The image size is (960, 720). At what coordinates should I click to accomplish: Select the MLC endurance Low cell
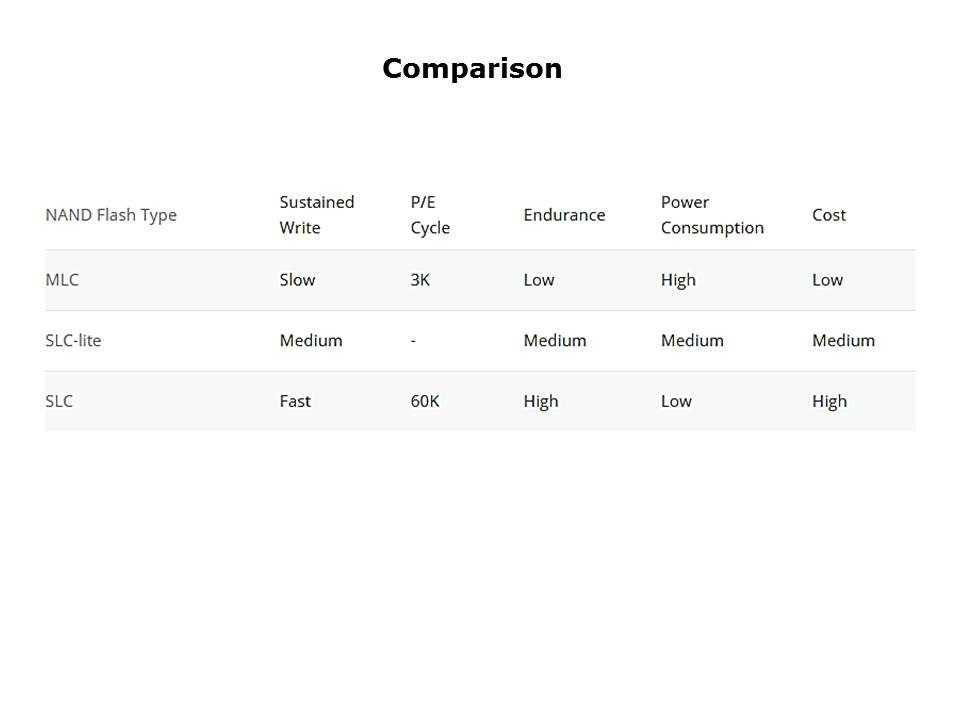click(x=538, y=280)
